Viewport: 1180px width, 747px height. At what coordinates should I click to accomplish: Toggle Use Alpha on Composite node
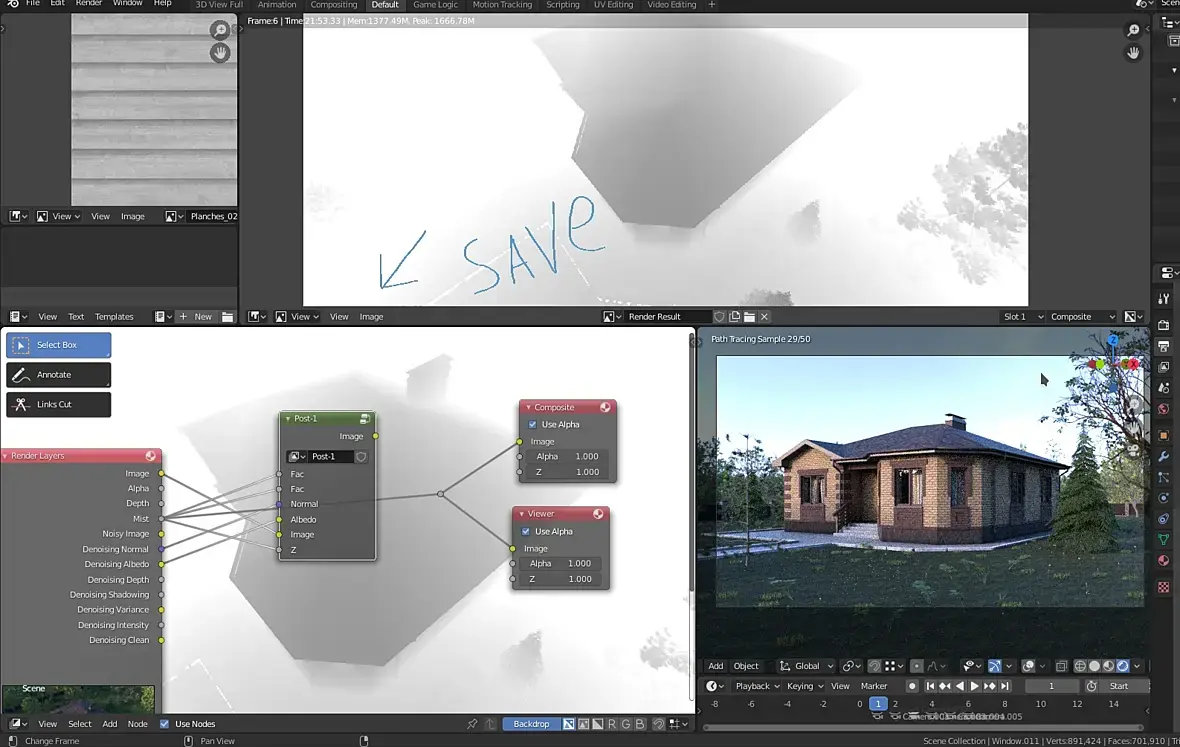(x=533, y=424)
